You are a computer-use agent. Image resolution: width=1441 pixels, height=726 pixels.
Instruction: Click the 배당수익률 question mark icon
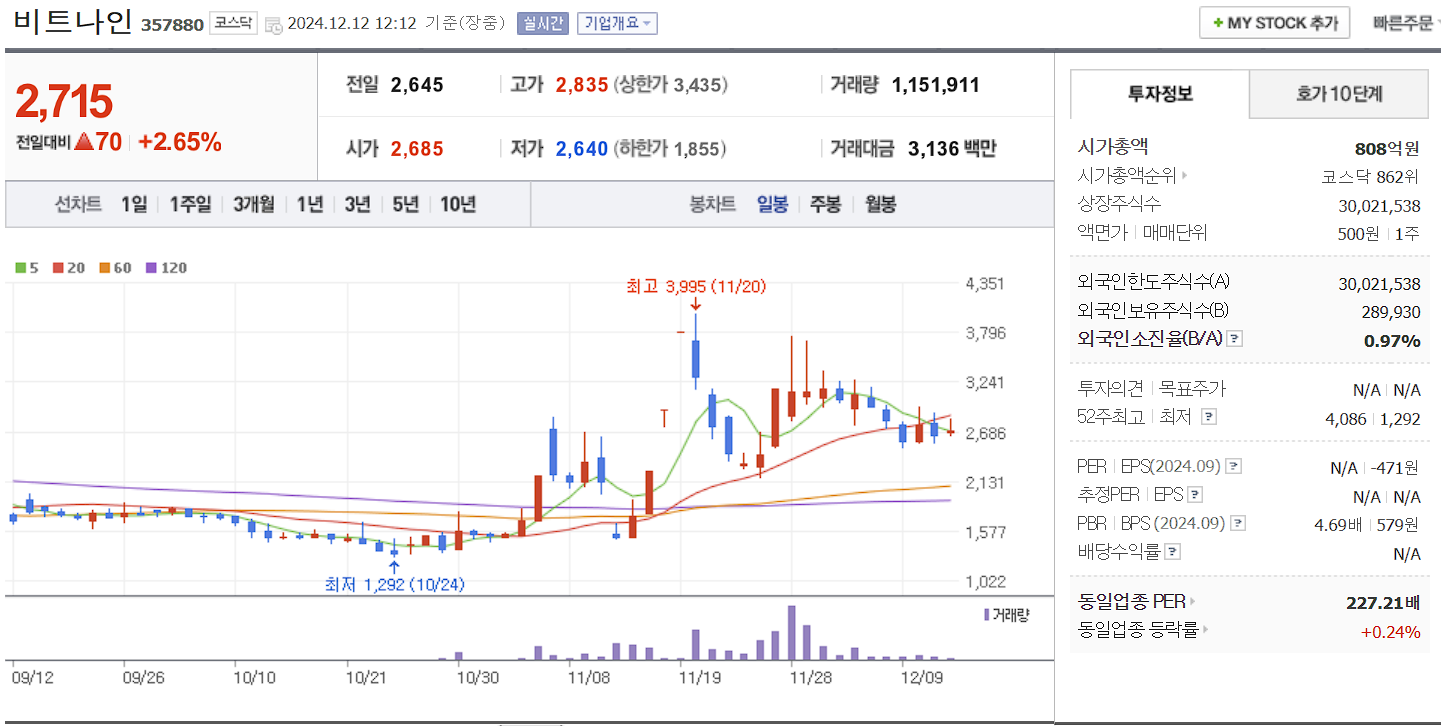coord(1173,553)
